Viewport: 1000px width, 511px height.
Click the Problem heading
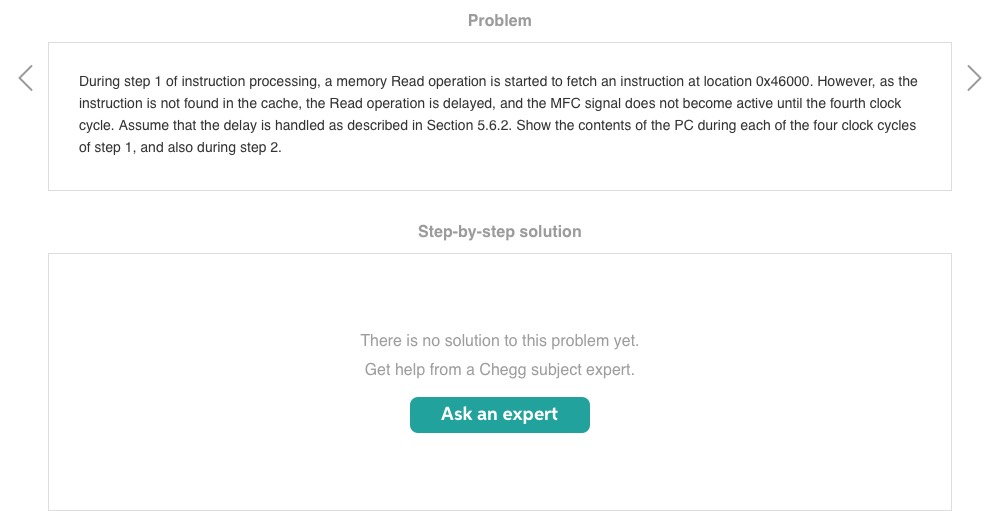(x=499, y=20)
